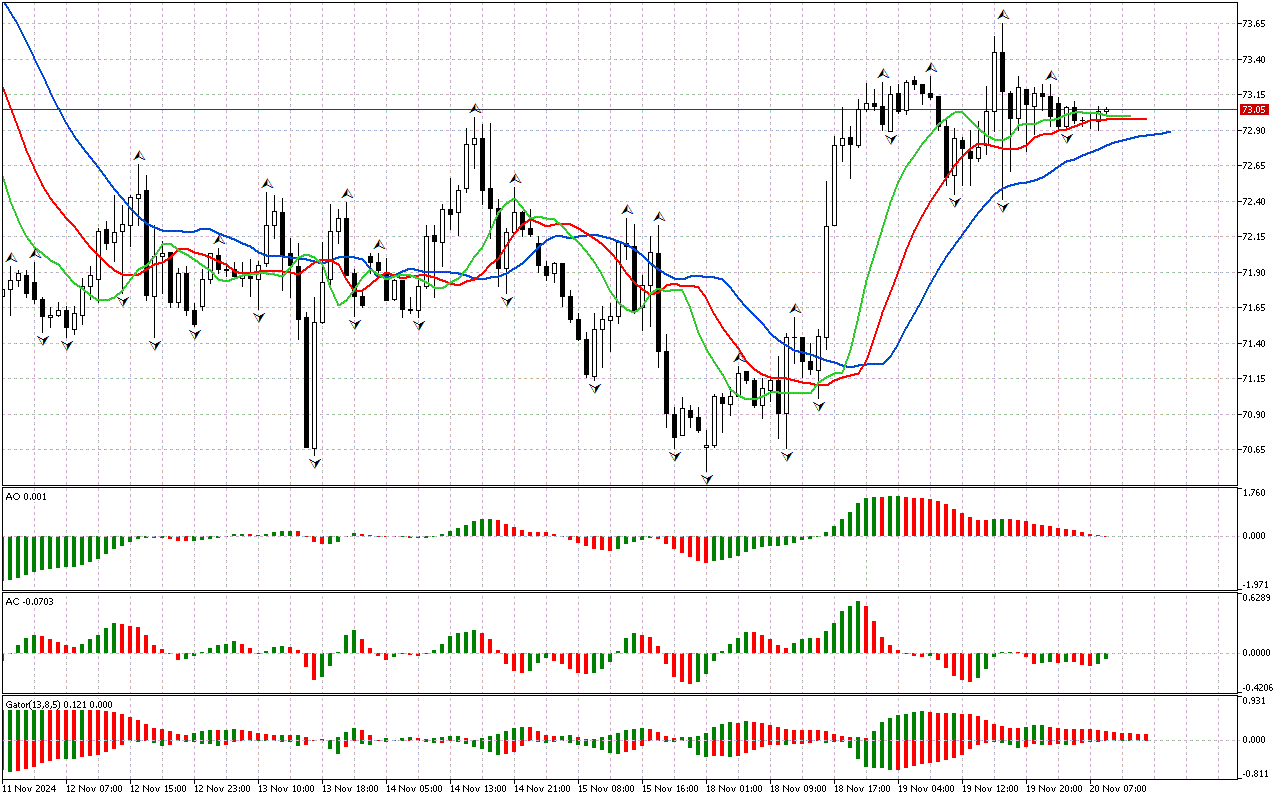
Task: Click the 14 Nov 21:00 time label
Action: point(542,788)
